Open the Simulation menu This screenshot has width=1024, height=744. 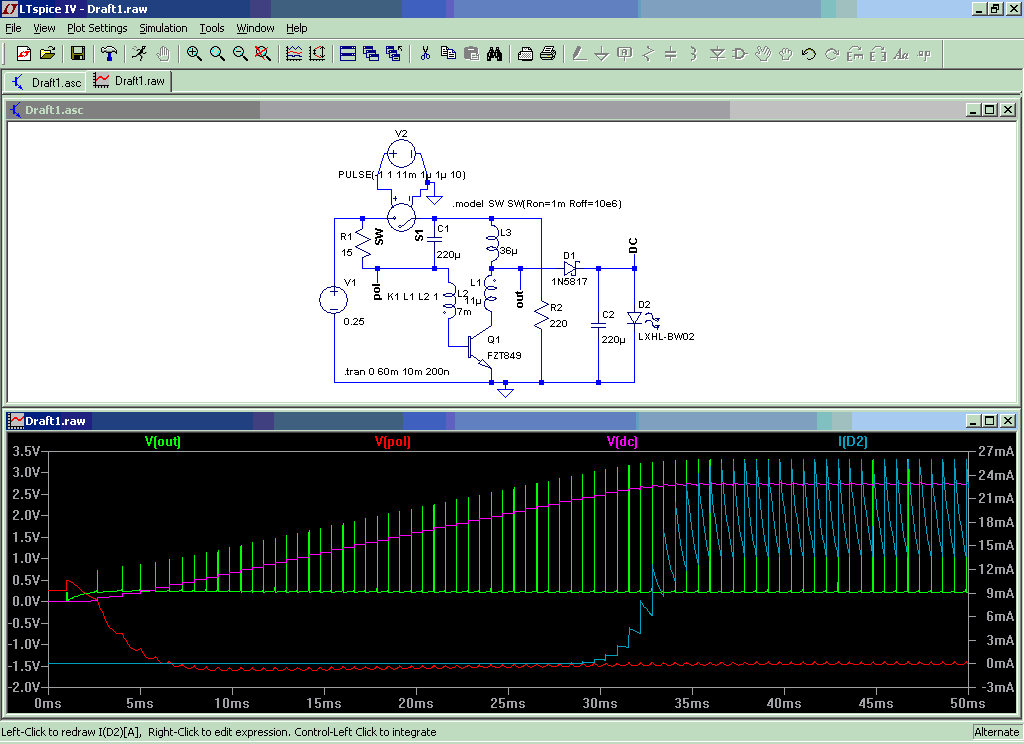coord(163,28)
